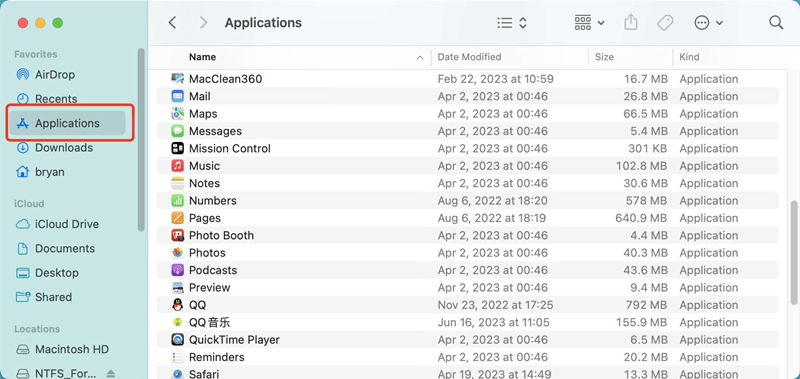
Task: Select the "QuickTime Player" name text
Action: coord(234,340)
